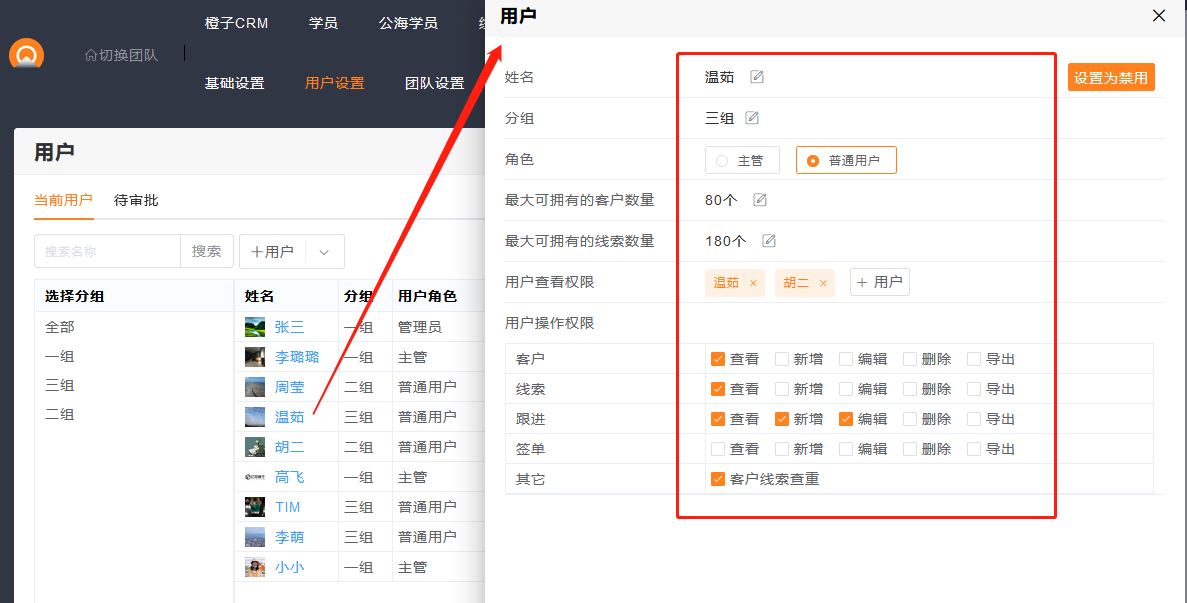Select the 主管 role radio button
The height and width of the screenshot is (603, 1187).
click(723, 160)
